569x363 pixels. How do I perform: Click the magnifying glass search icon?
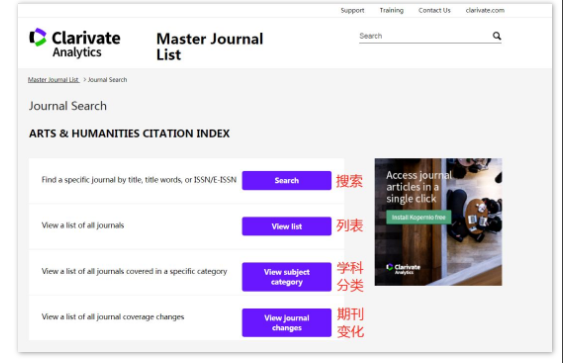click(496, 36)
